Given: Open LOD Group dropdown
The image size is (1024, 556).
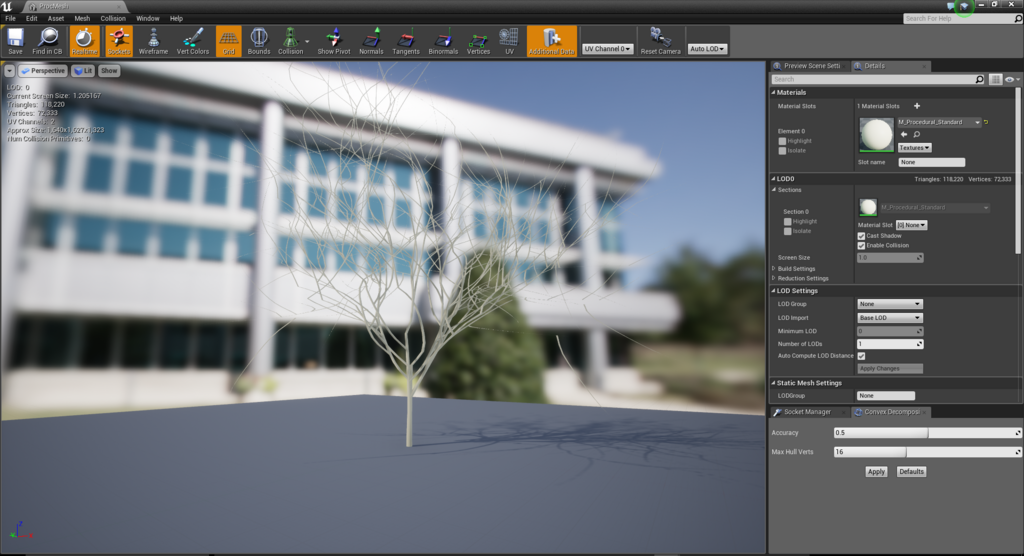Looking at the screenshot, I should 889,304.
